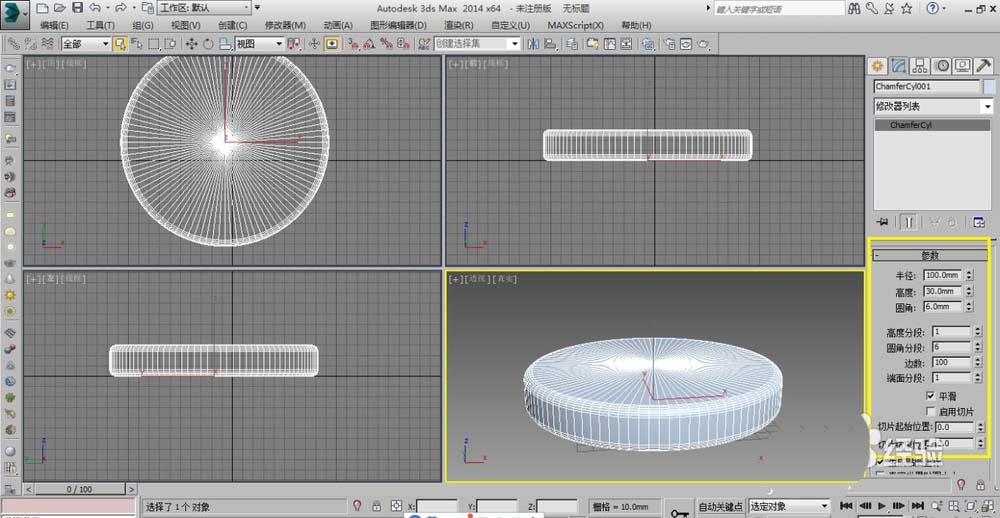Click the Pin Stack icon

(x=883, y=222)
